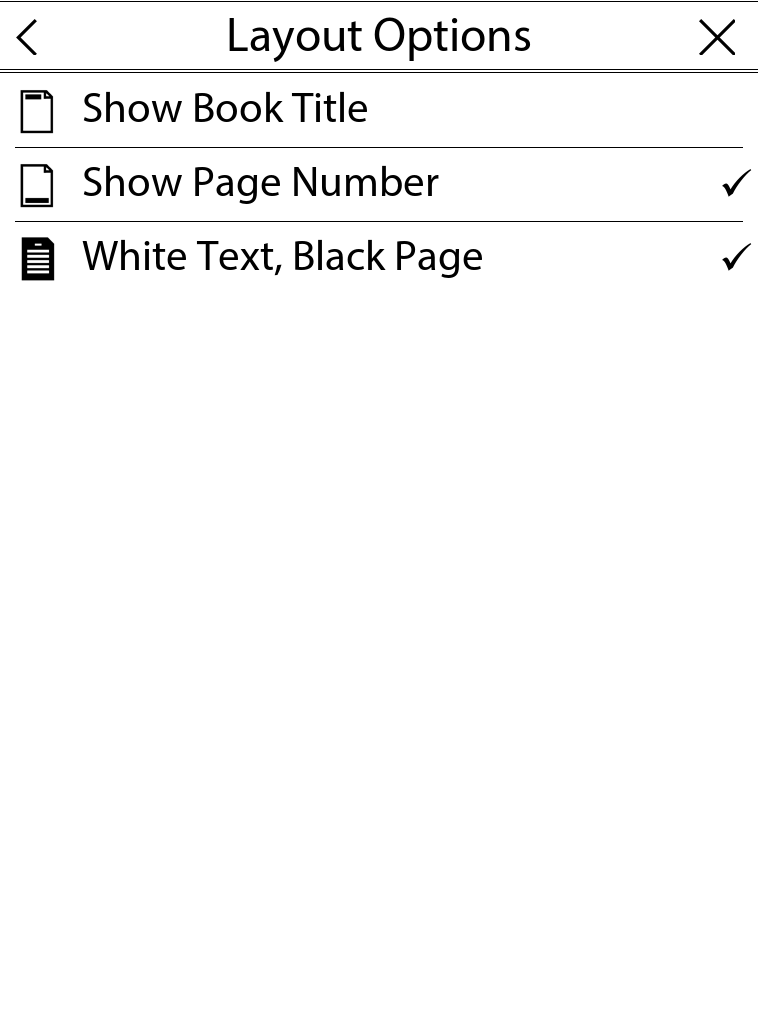Click the checkmark beside Show Page Number

coord(735,183)
